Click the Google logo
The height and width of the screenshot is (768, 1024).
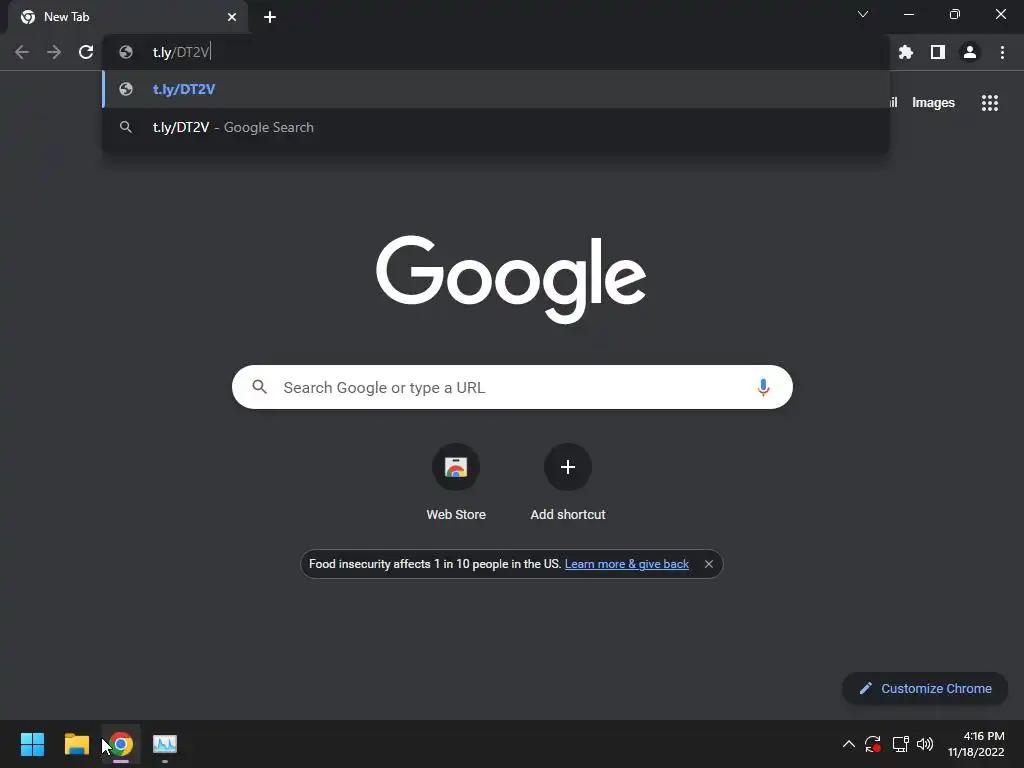(511, 279)
